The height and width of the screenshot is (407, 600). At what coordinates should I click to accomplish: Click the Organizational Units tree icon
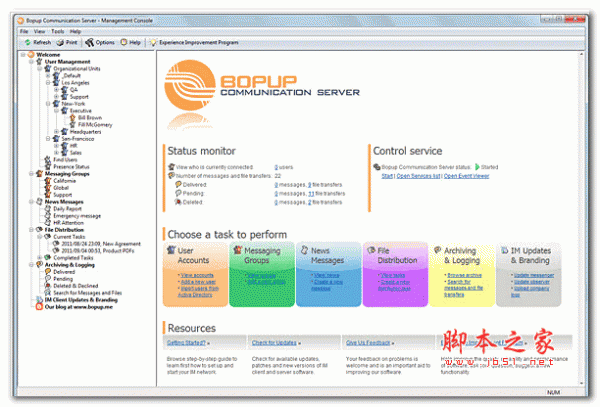coord(48,68)
